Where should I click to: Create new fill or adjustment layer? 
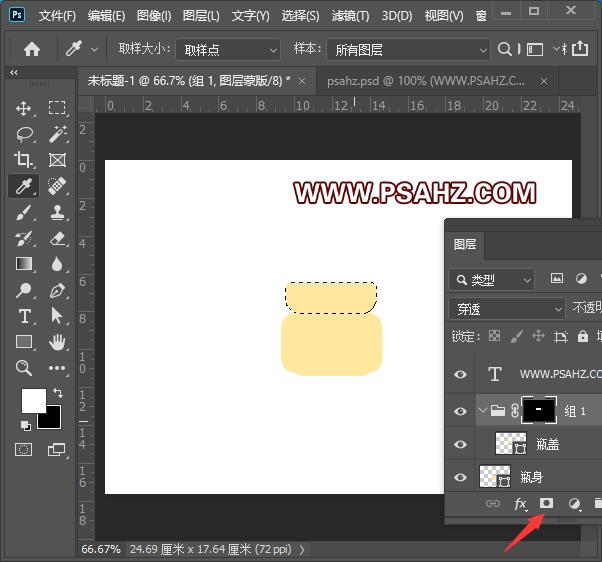(574, 504)
